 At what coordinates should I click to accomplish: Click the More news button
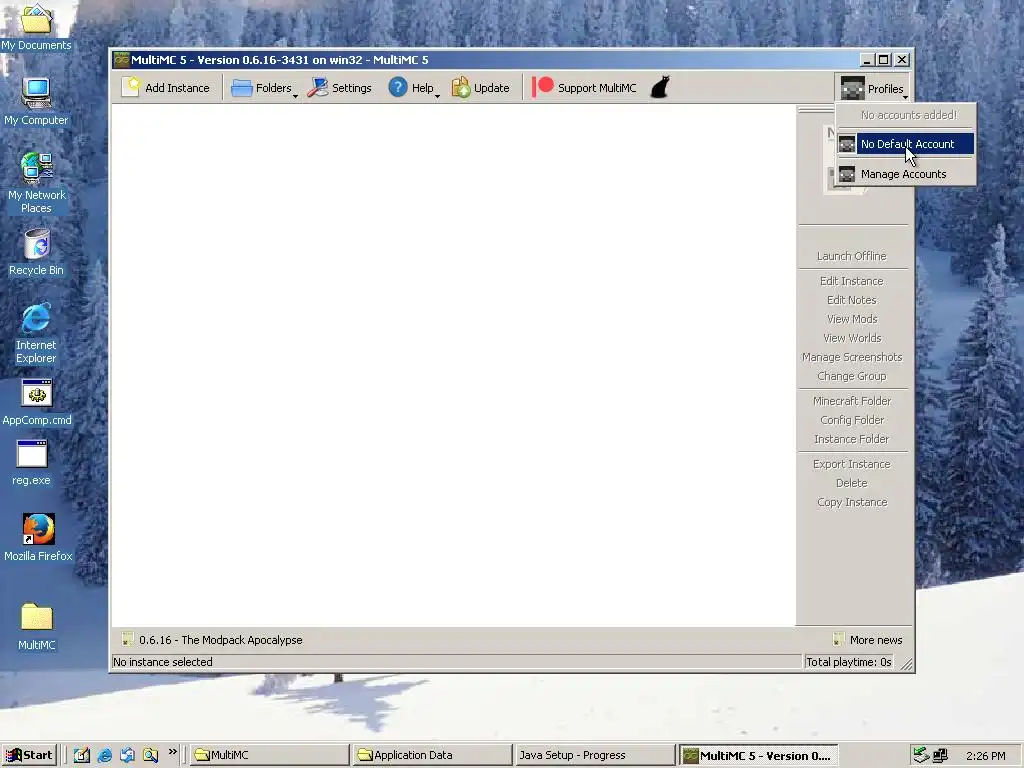(868, 640)
